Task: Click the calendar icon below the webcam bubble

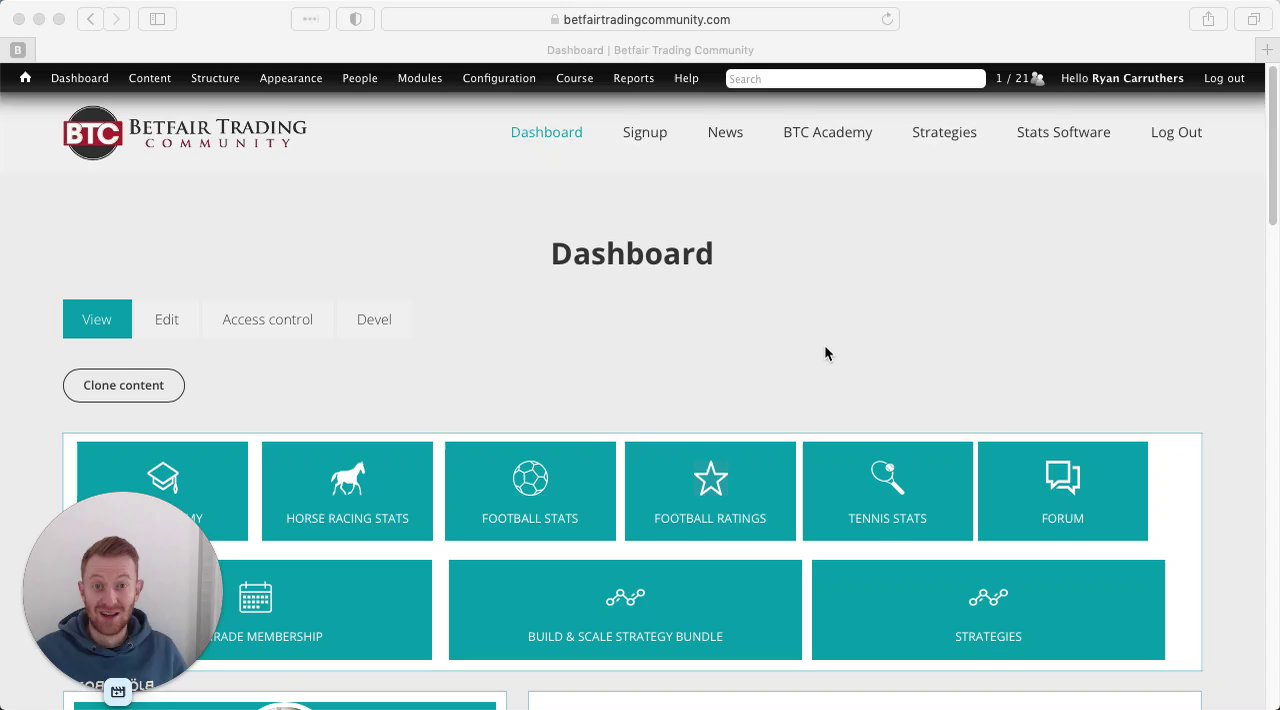Action: tap(118, 691)
